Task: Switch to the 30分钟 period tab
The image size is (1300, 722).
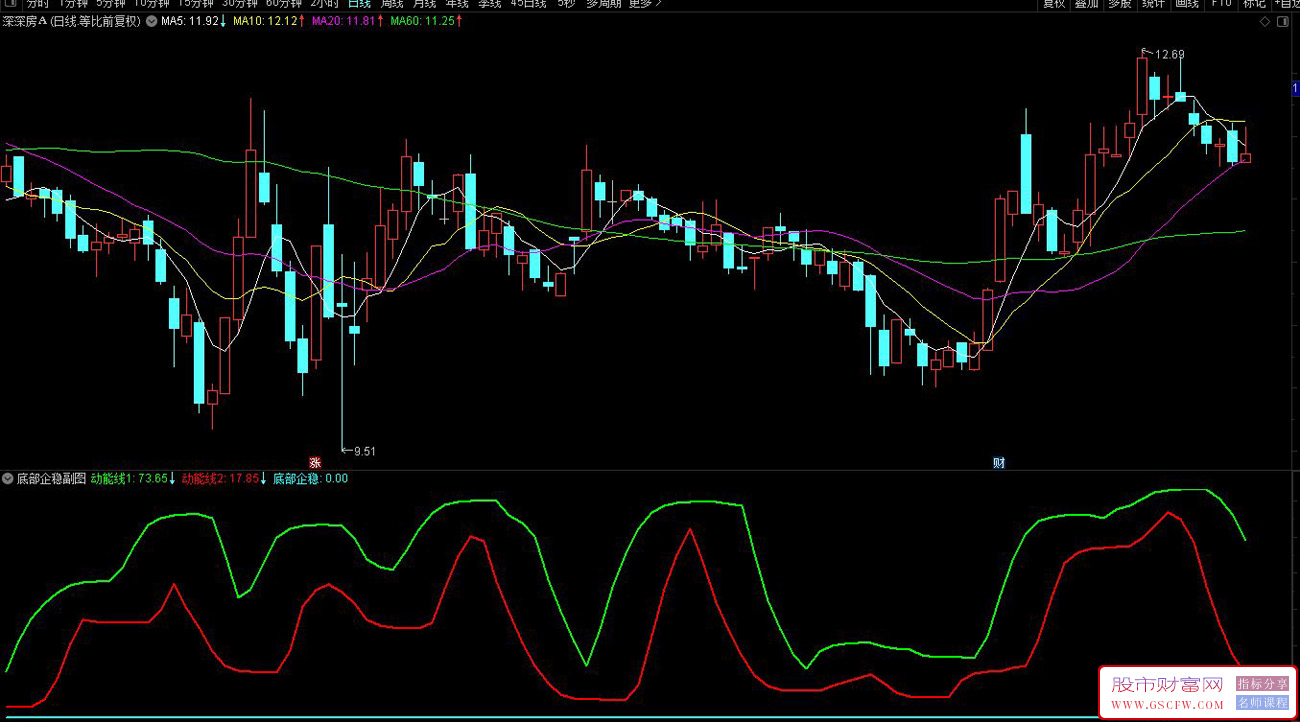Action: [240, 4]
